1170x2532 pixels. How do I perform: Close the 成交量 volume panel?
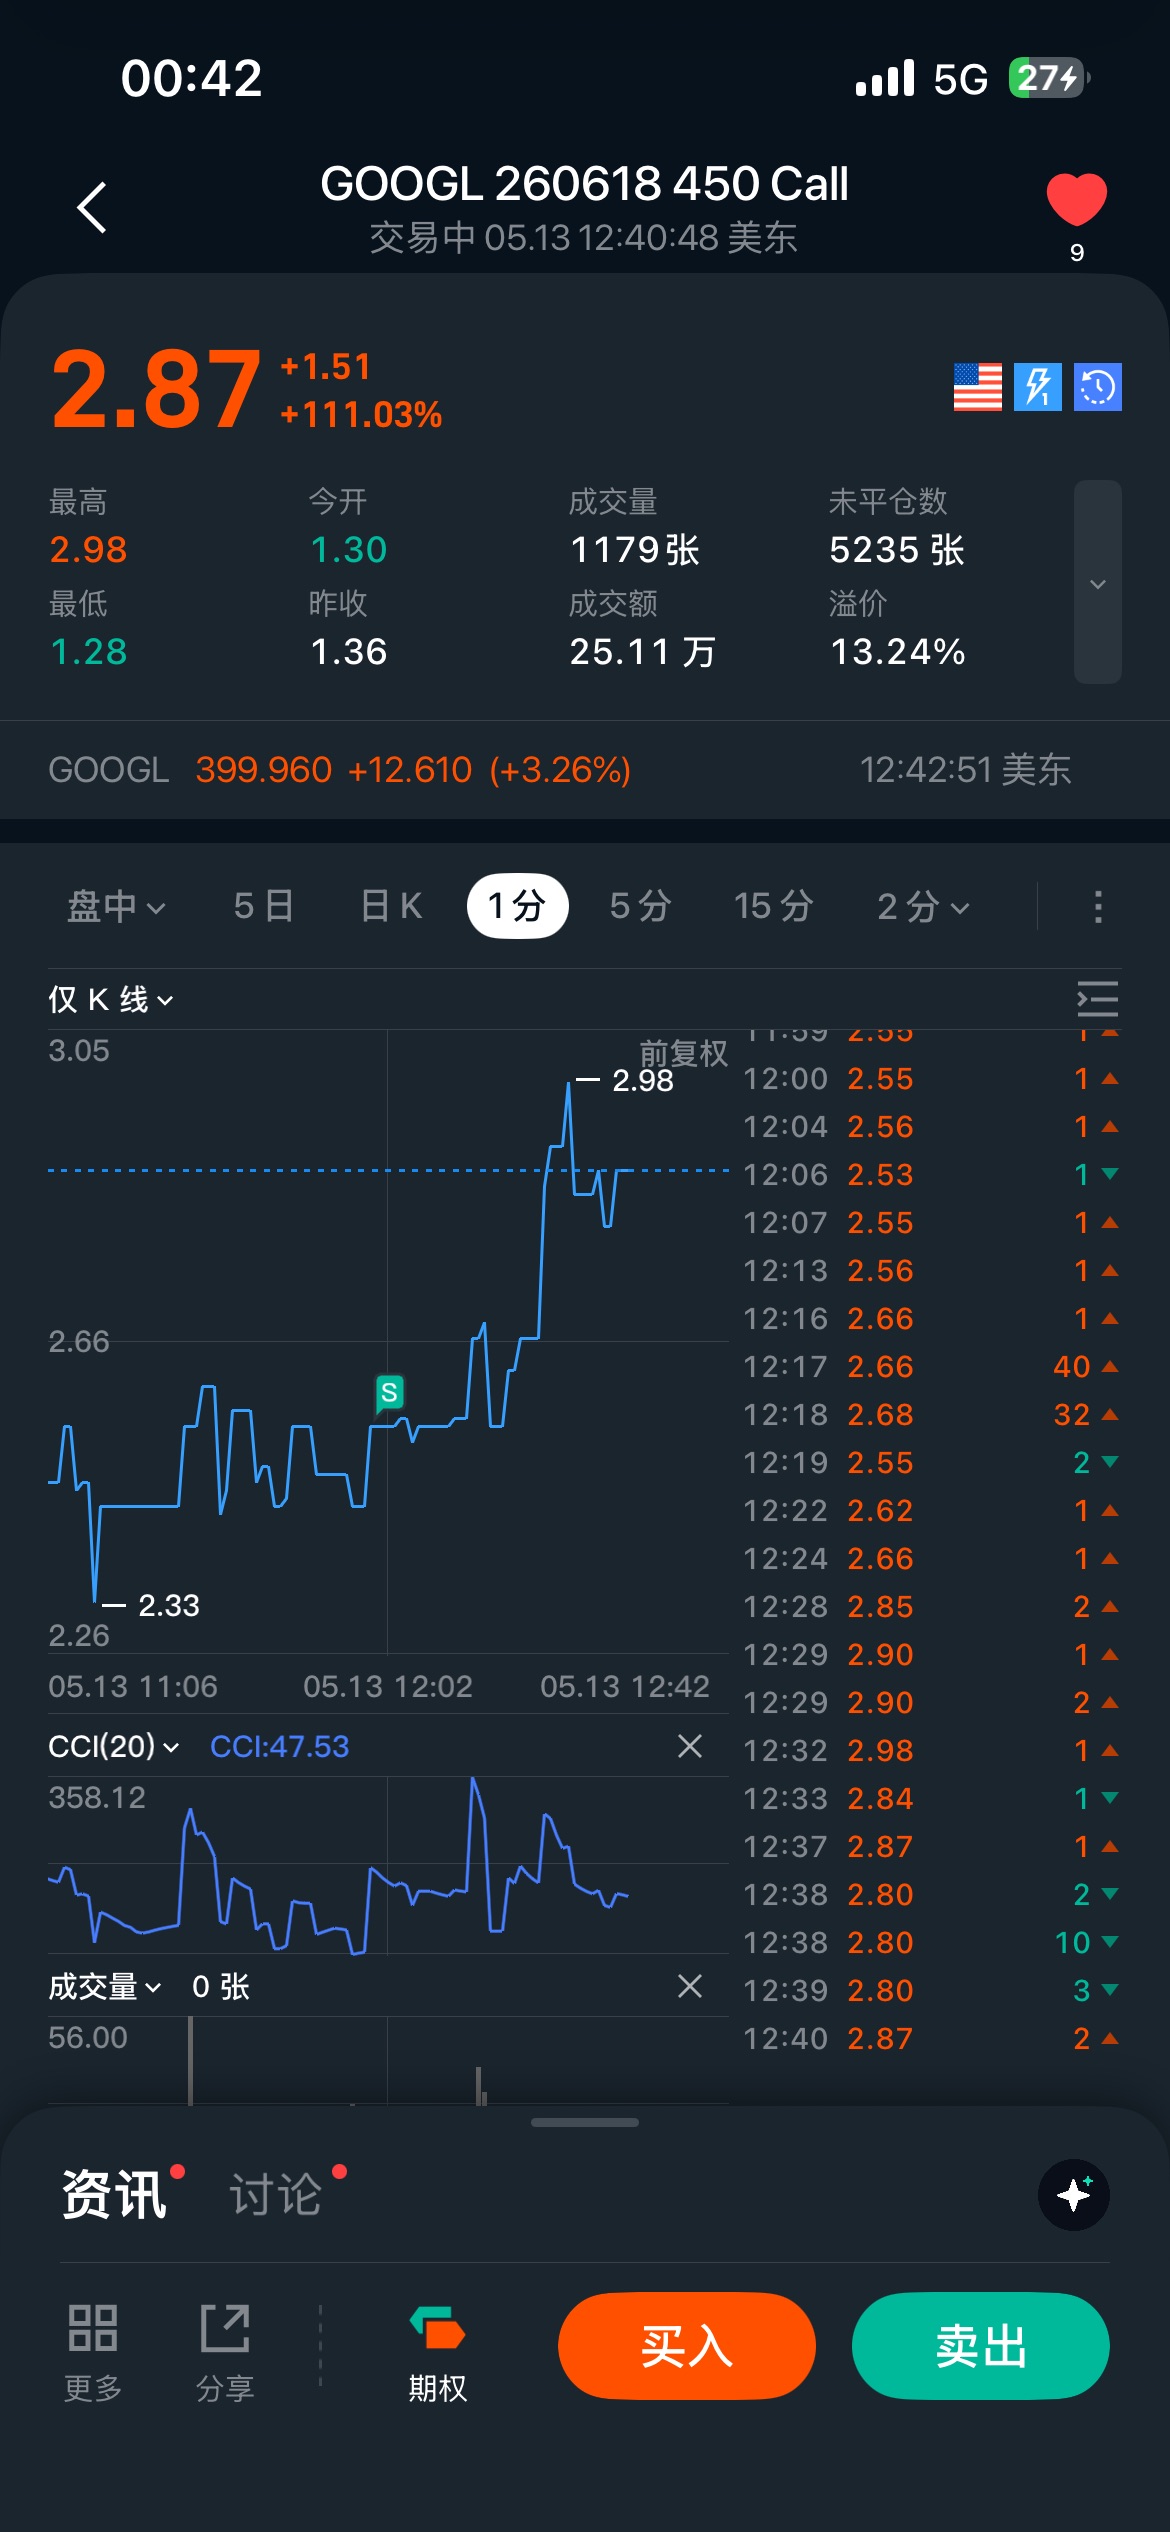point(690,1986)
